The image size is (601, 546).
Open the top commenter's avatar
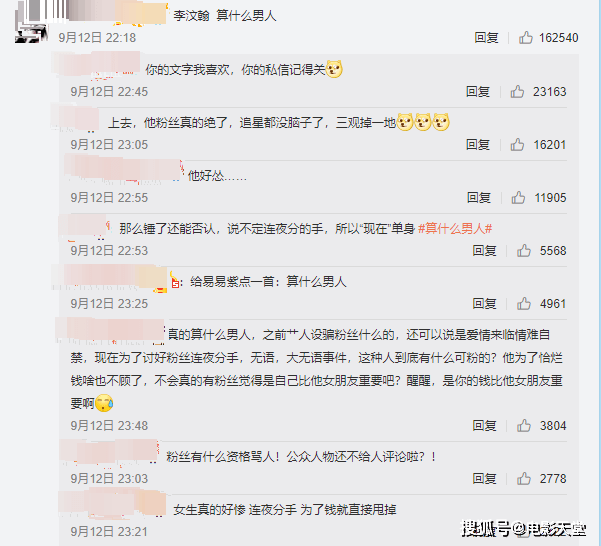coord(31,23)
